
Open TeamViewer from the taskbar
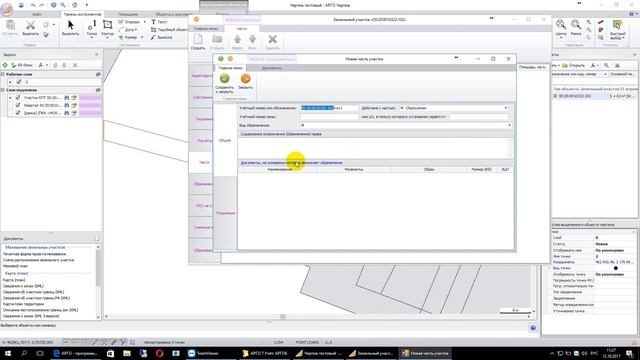203,353
